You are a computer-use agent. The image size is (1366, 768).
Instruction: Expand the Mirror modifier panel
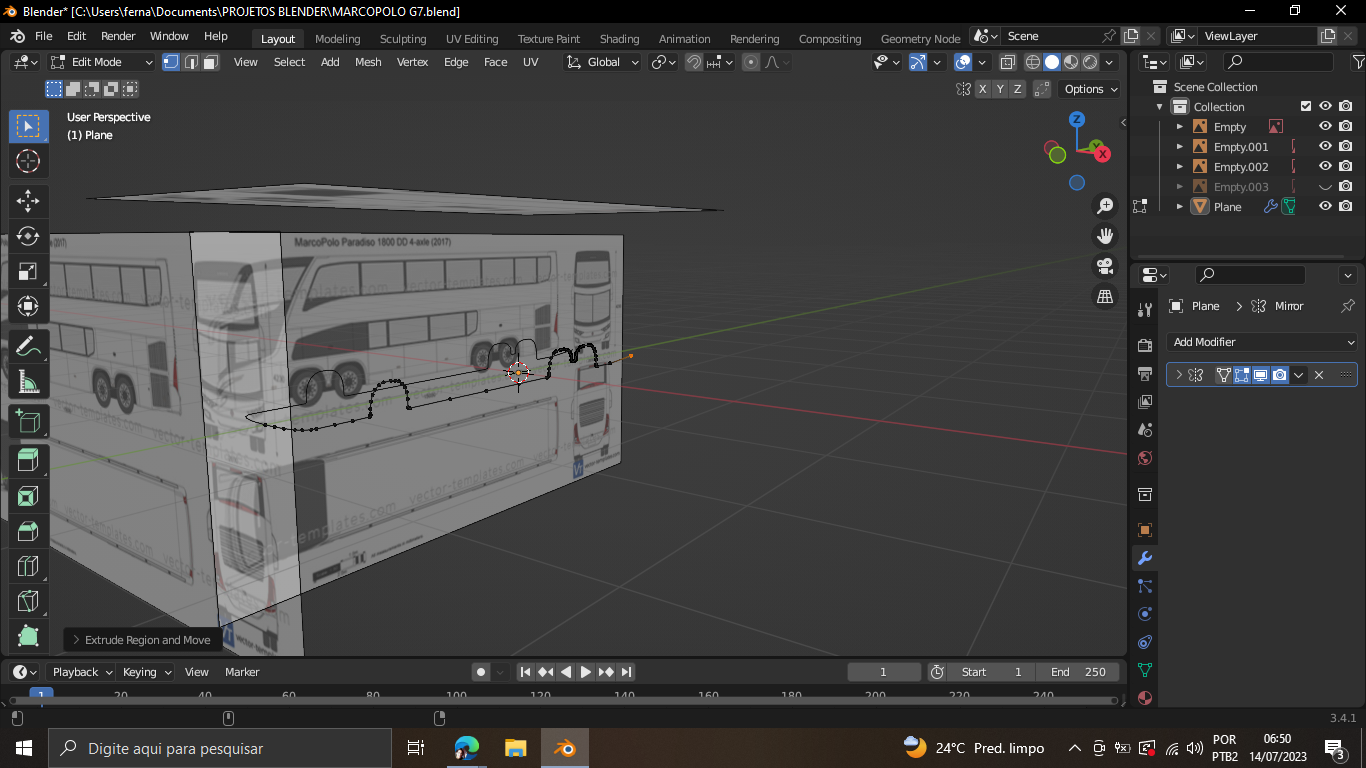click(x=1179, y=375)
